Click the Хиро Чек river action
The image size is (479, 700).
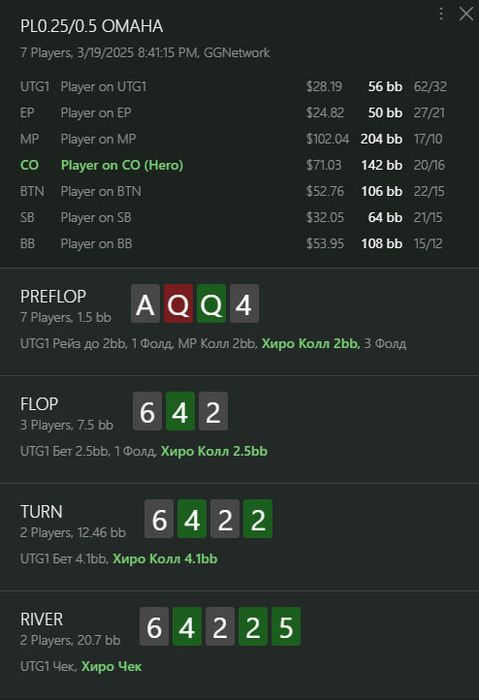click(x=112, y=667)
